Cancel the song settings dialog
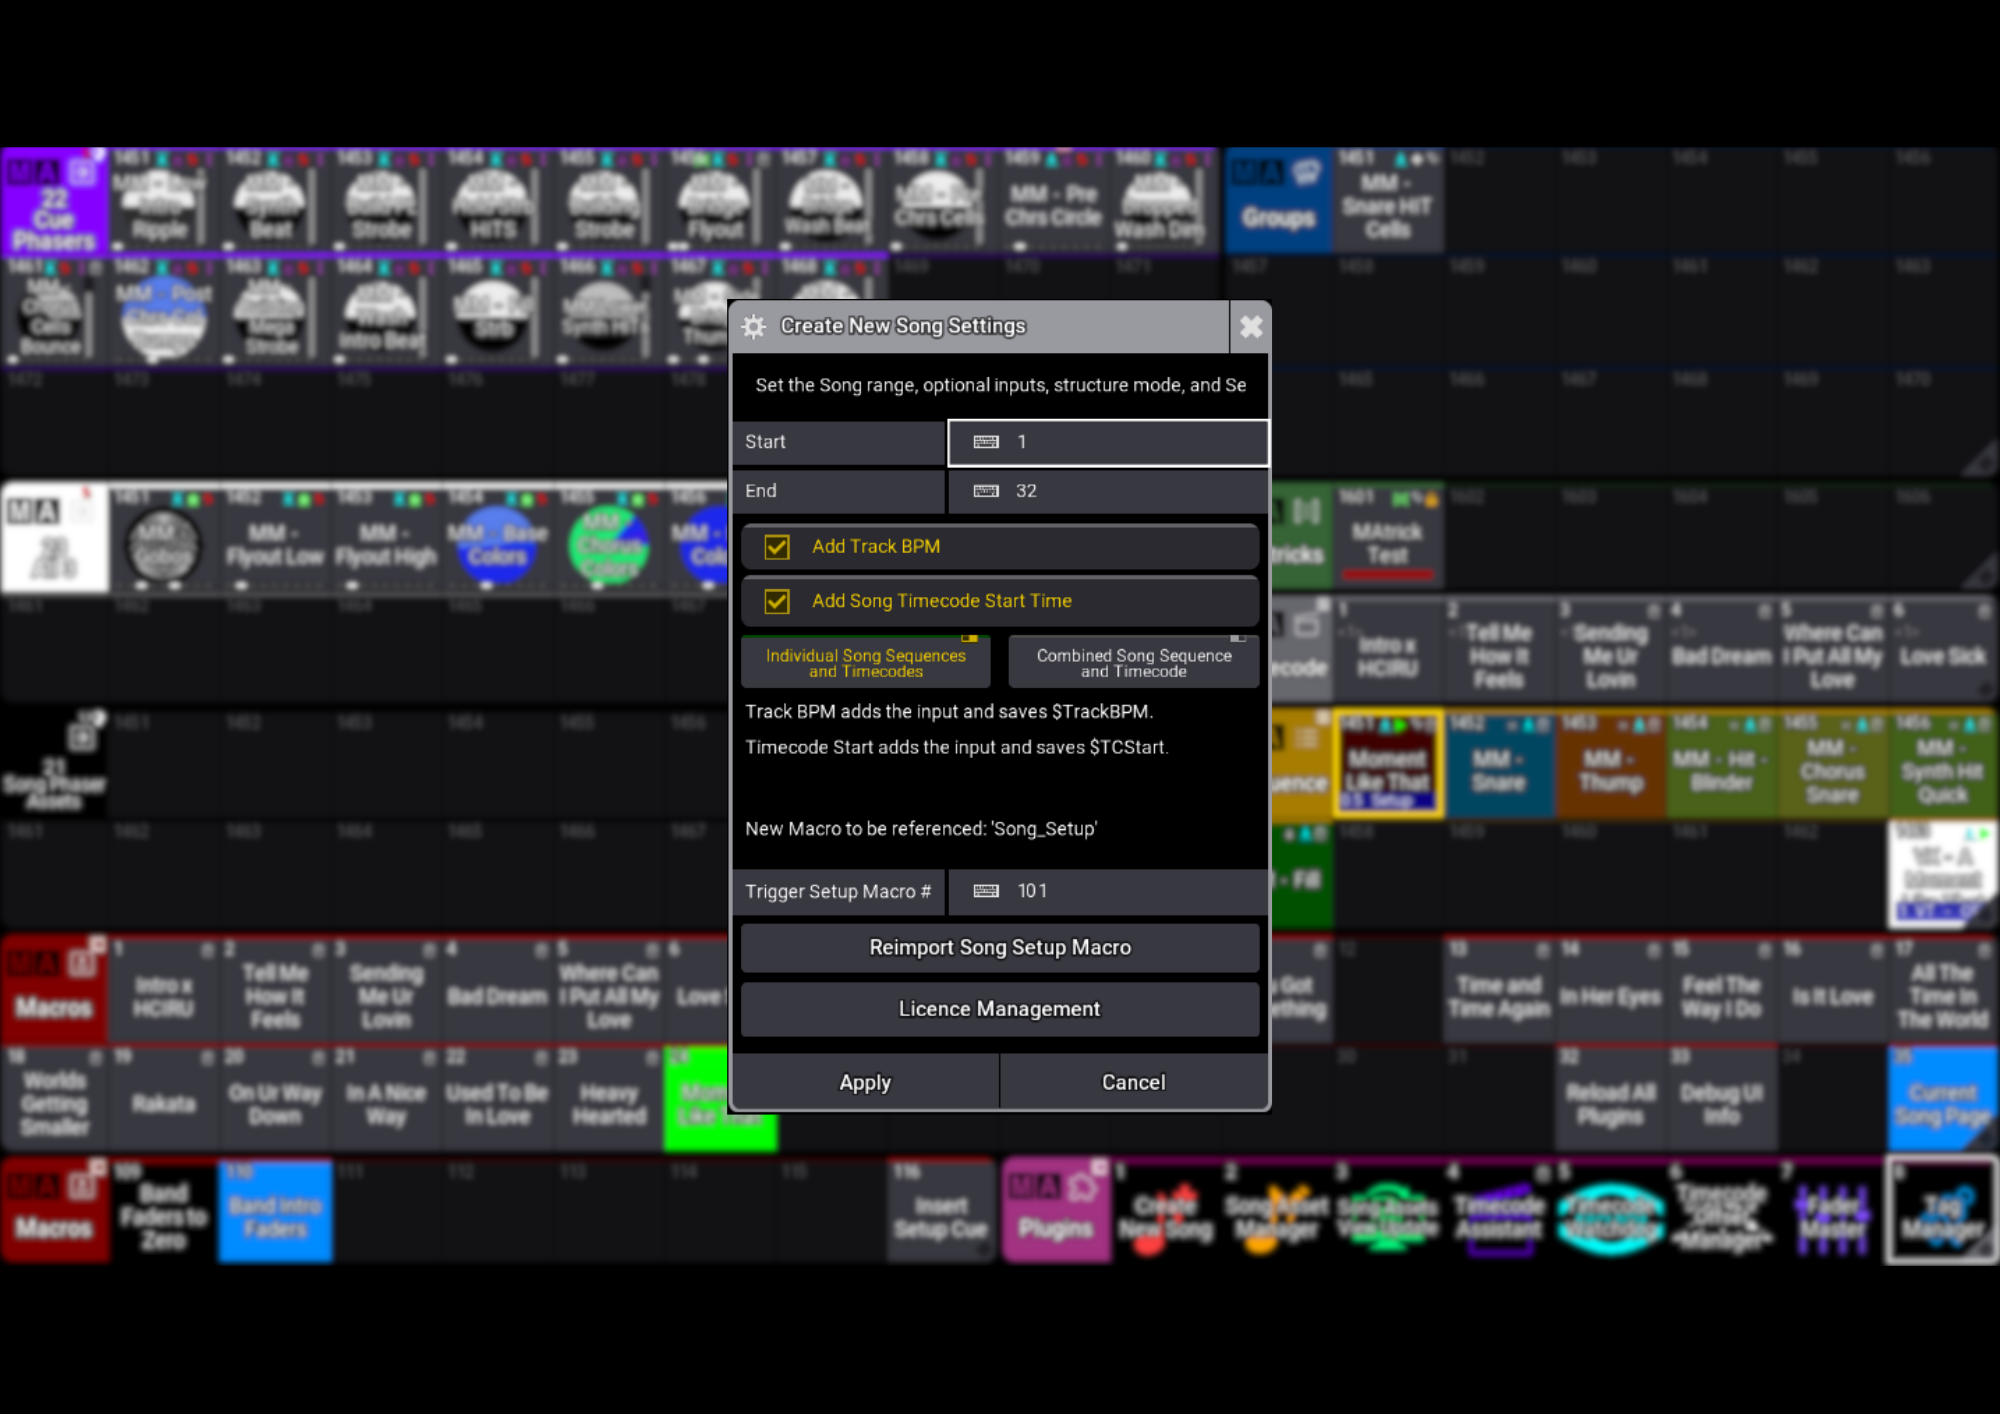This screenshot has height=1414, width=2000. point(1134,1083)
